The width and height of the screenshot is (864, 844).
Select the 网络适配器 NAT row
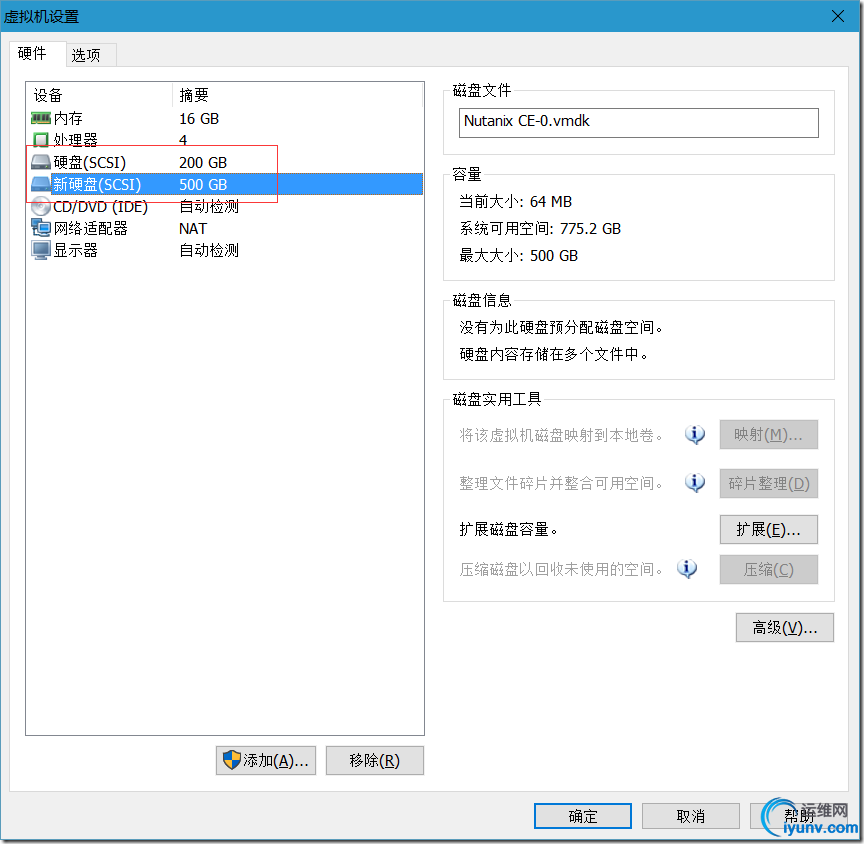pos(225,228)
